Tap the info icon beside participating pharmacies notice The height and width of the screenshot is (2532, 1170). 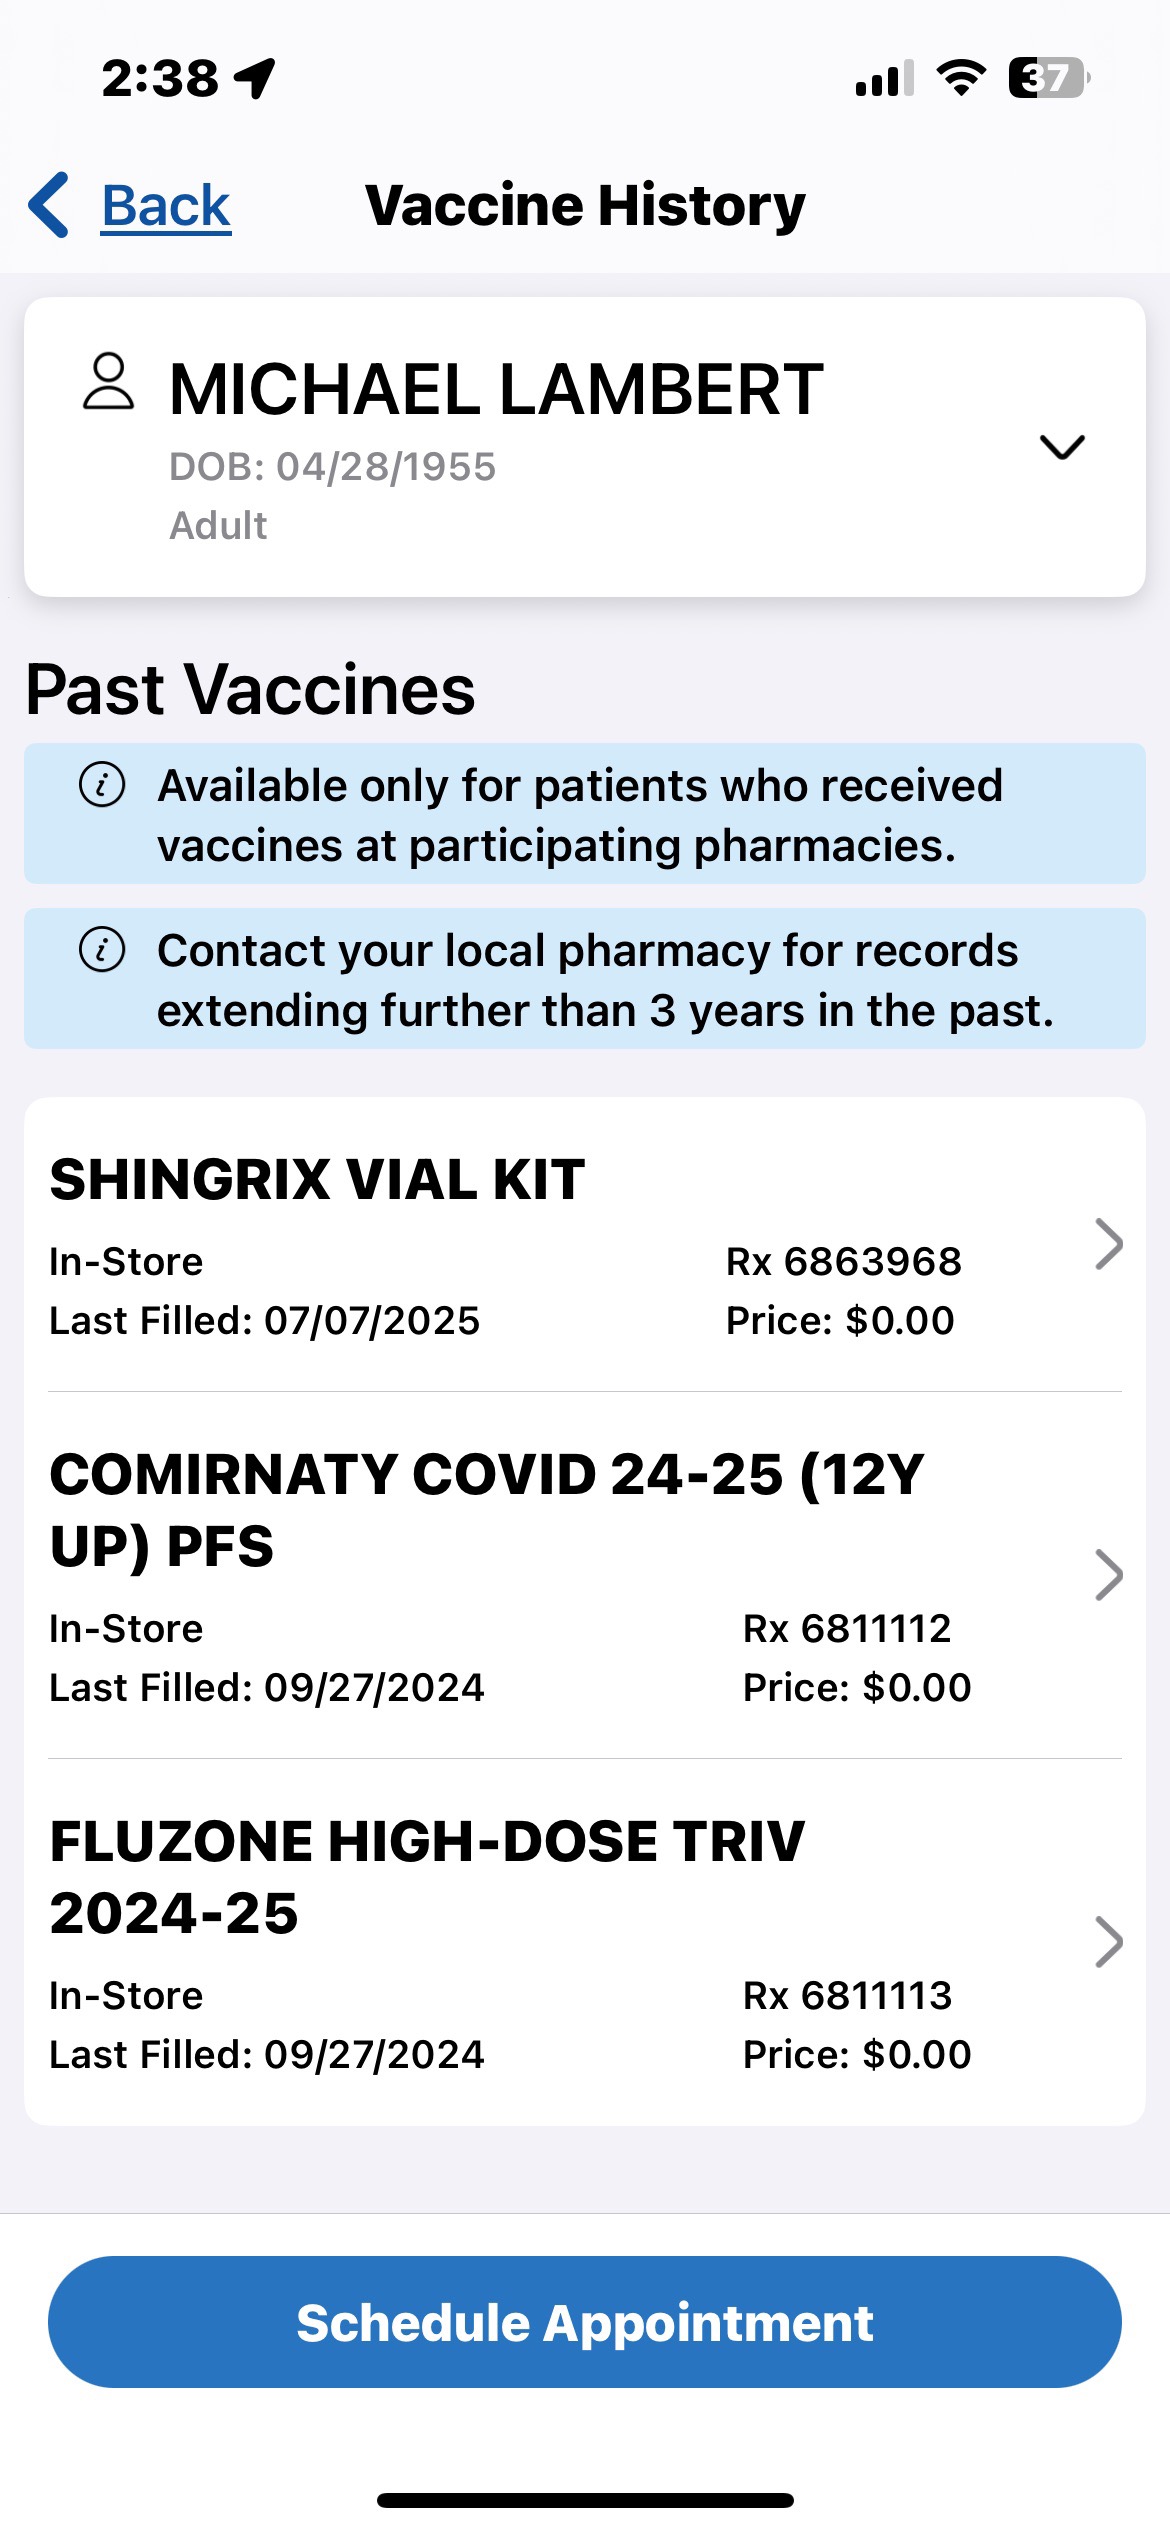pos(102,785)
